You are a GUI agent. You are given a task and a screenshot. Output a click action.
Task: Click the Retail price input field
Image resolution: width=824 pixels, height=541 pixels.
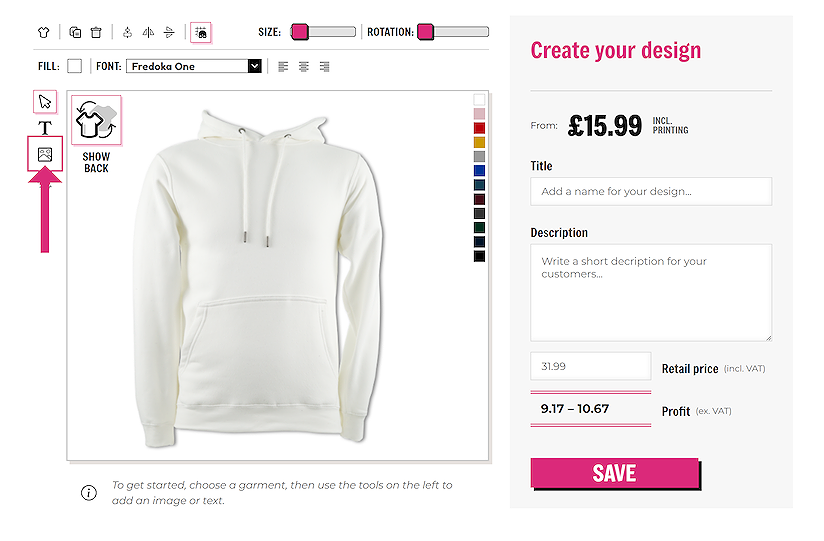tap(590, 366)
